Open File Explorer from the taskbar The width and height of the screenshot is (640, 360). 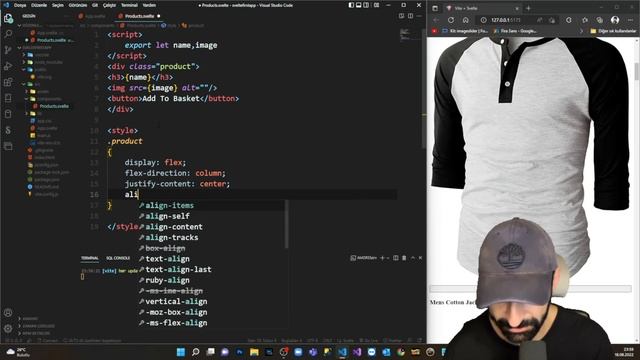pyautogui.click(x=254, y=352)
